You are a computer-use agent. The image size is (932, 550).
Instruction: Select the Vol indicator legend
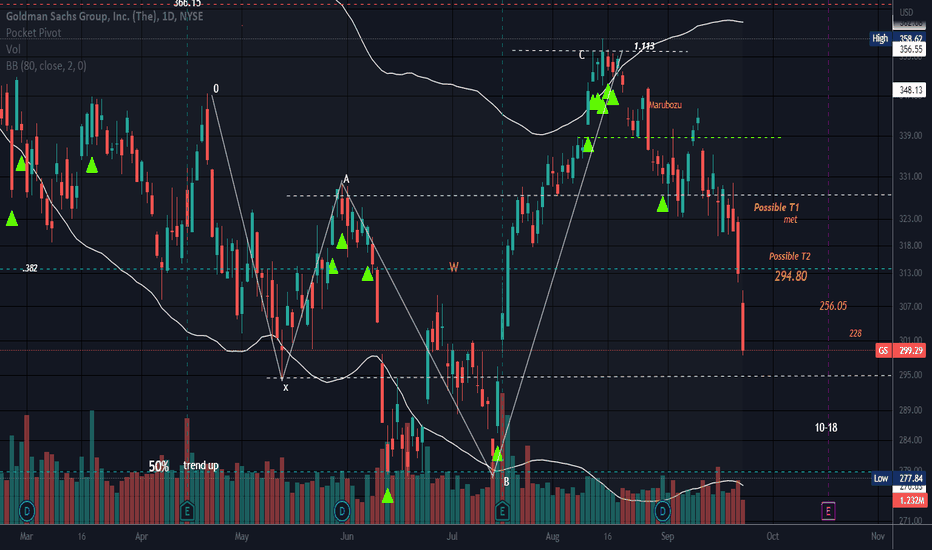pos(13,49)
